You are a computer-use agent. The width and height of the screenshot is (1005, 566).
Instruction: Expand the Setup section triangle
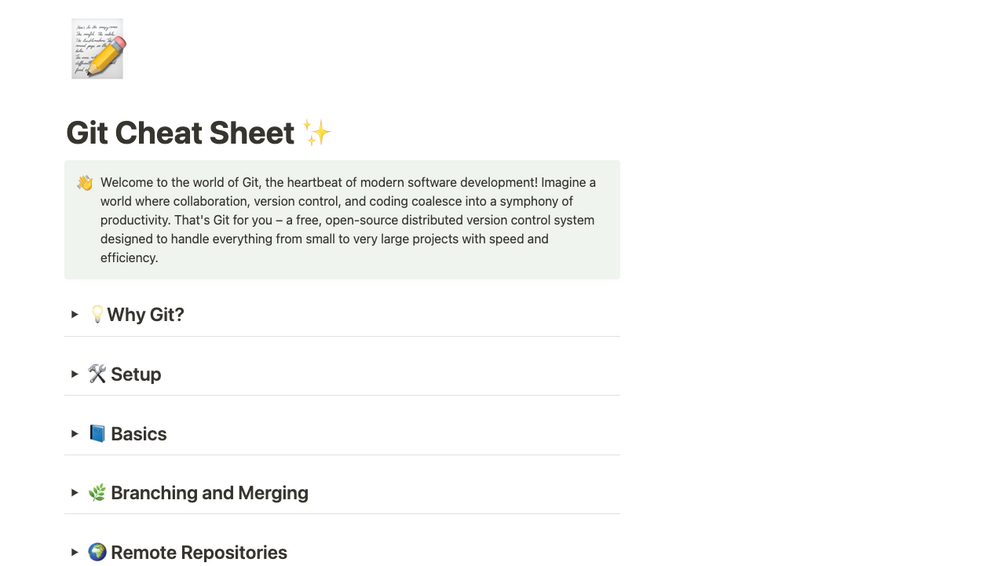click(75, 374)
